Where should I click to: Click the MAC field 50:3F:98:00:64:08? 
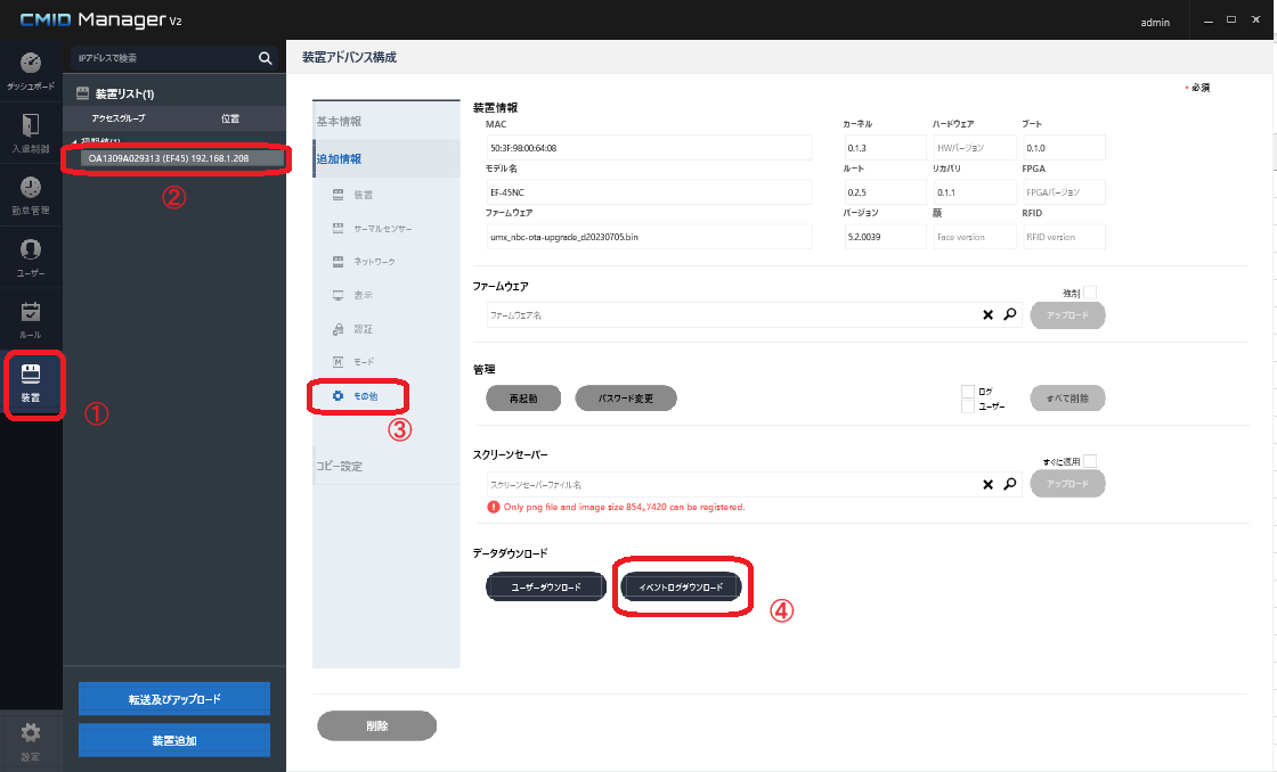(x=648, y=148)
